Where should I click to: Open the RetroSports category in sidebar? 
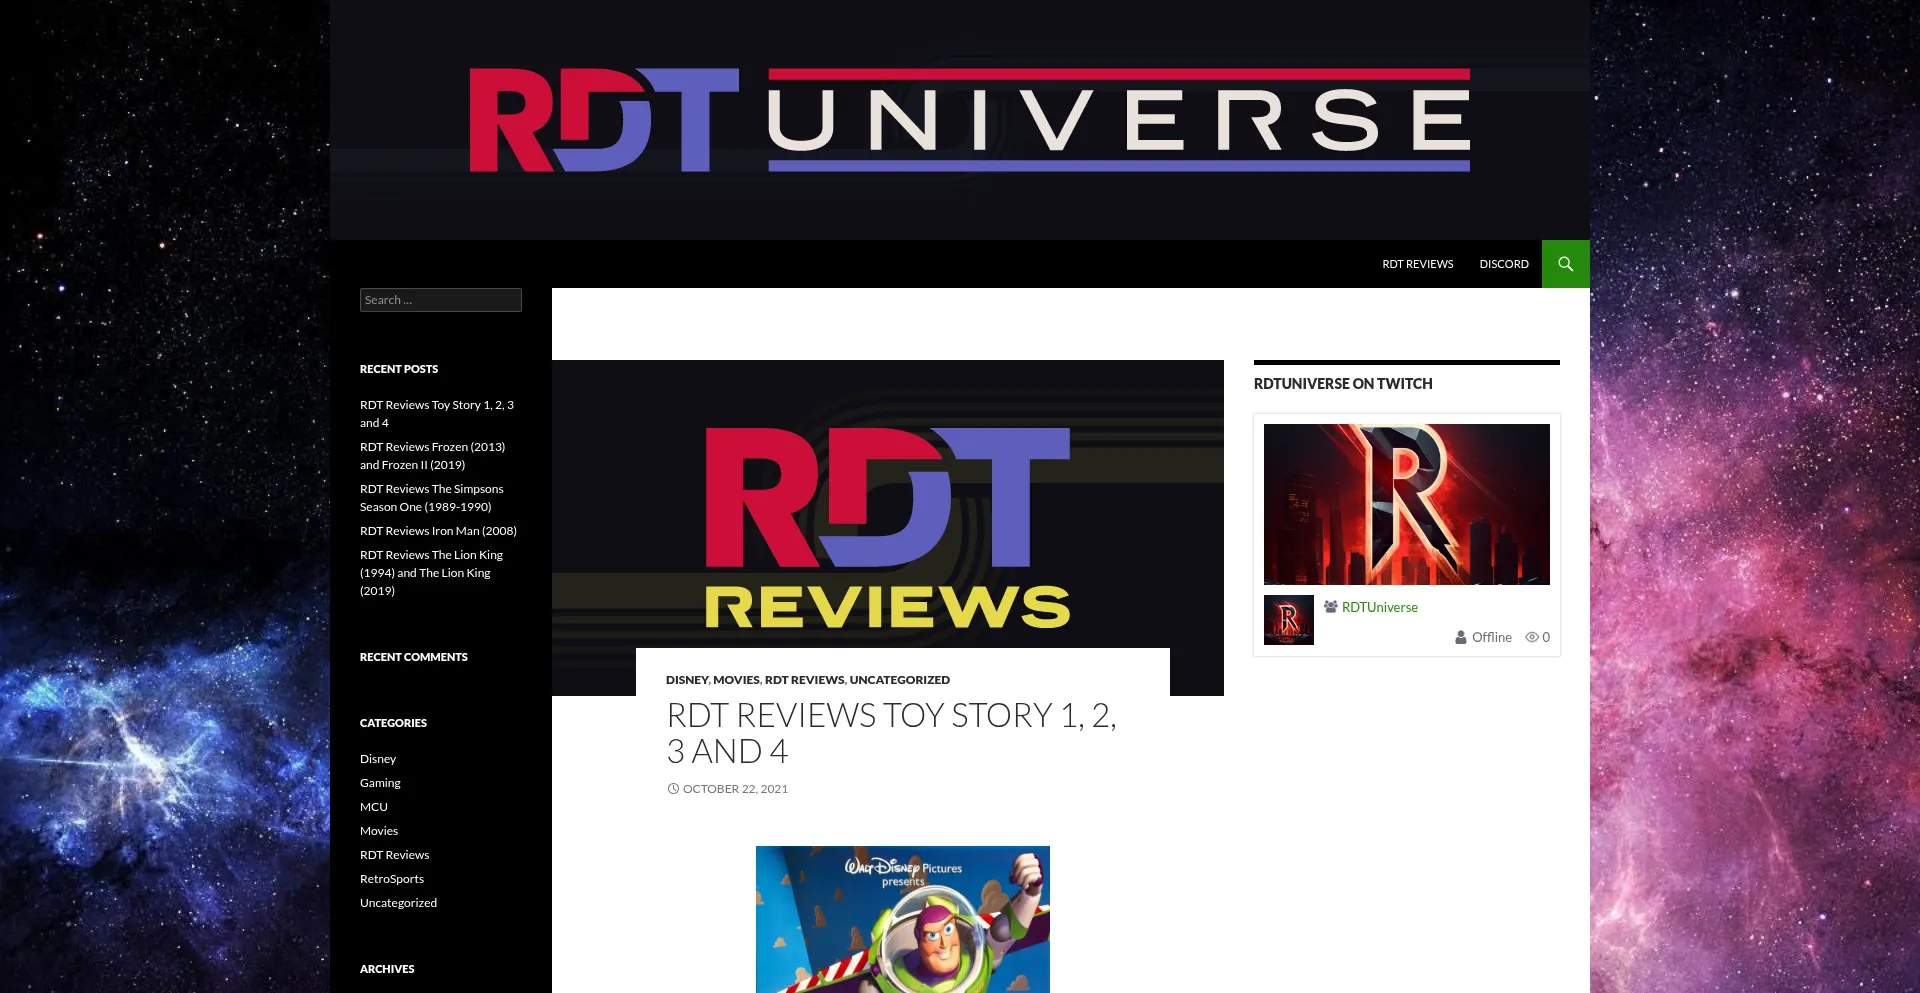coord(392,879)
